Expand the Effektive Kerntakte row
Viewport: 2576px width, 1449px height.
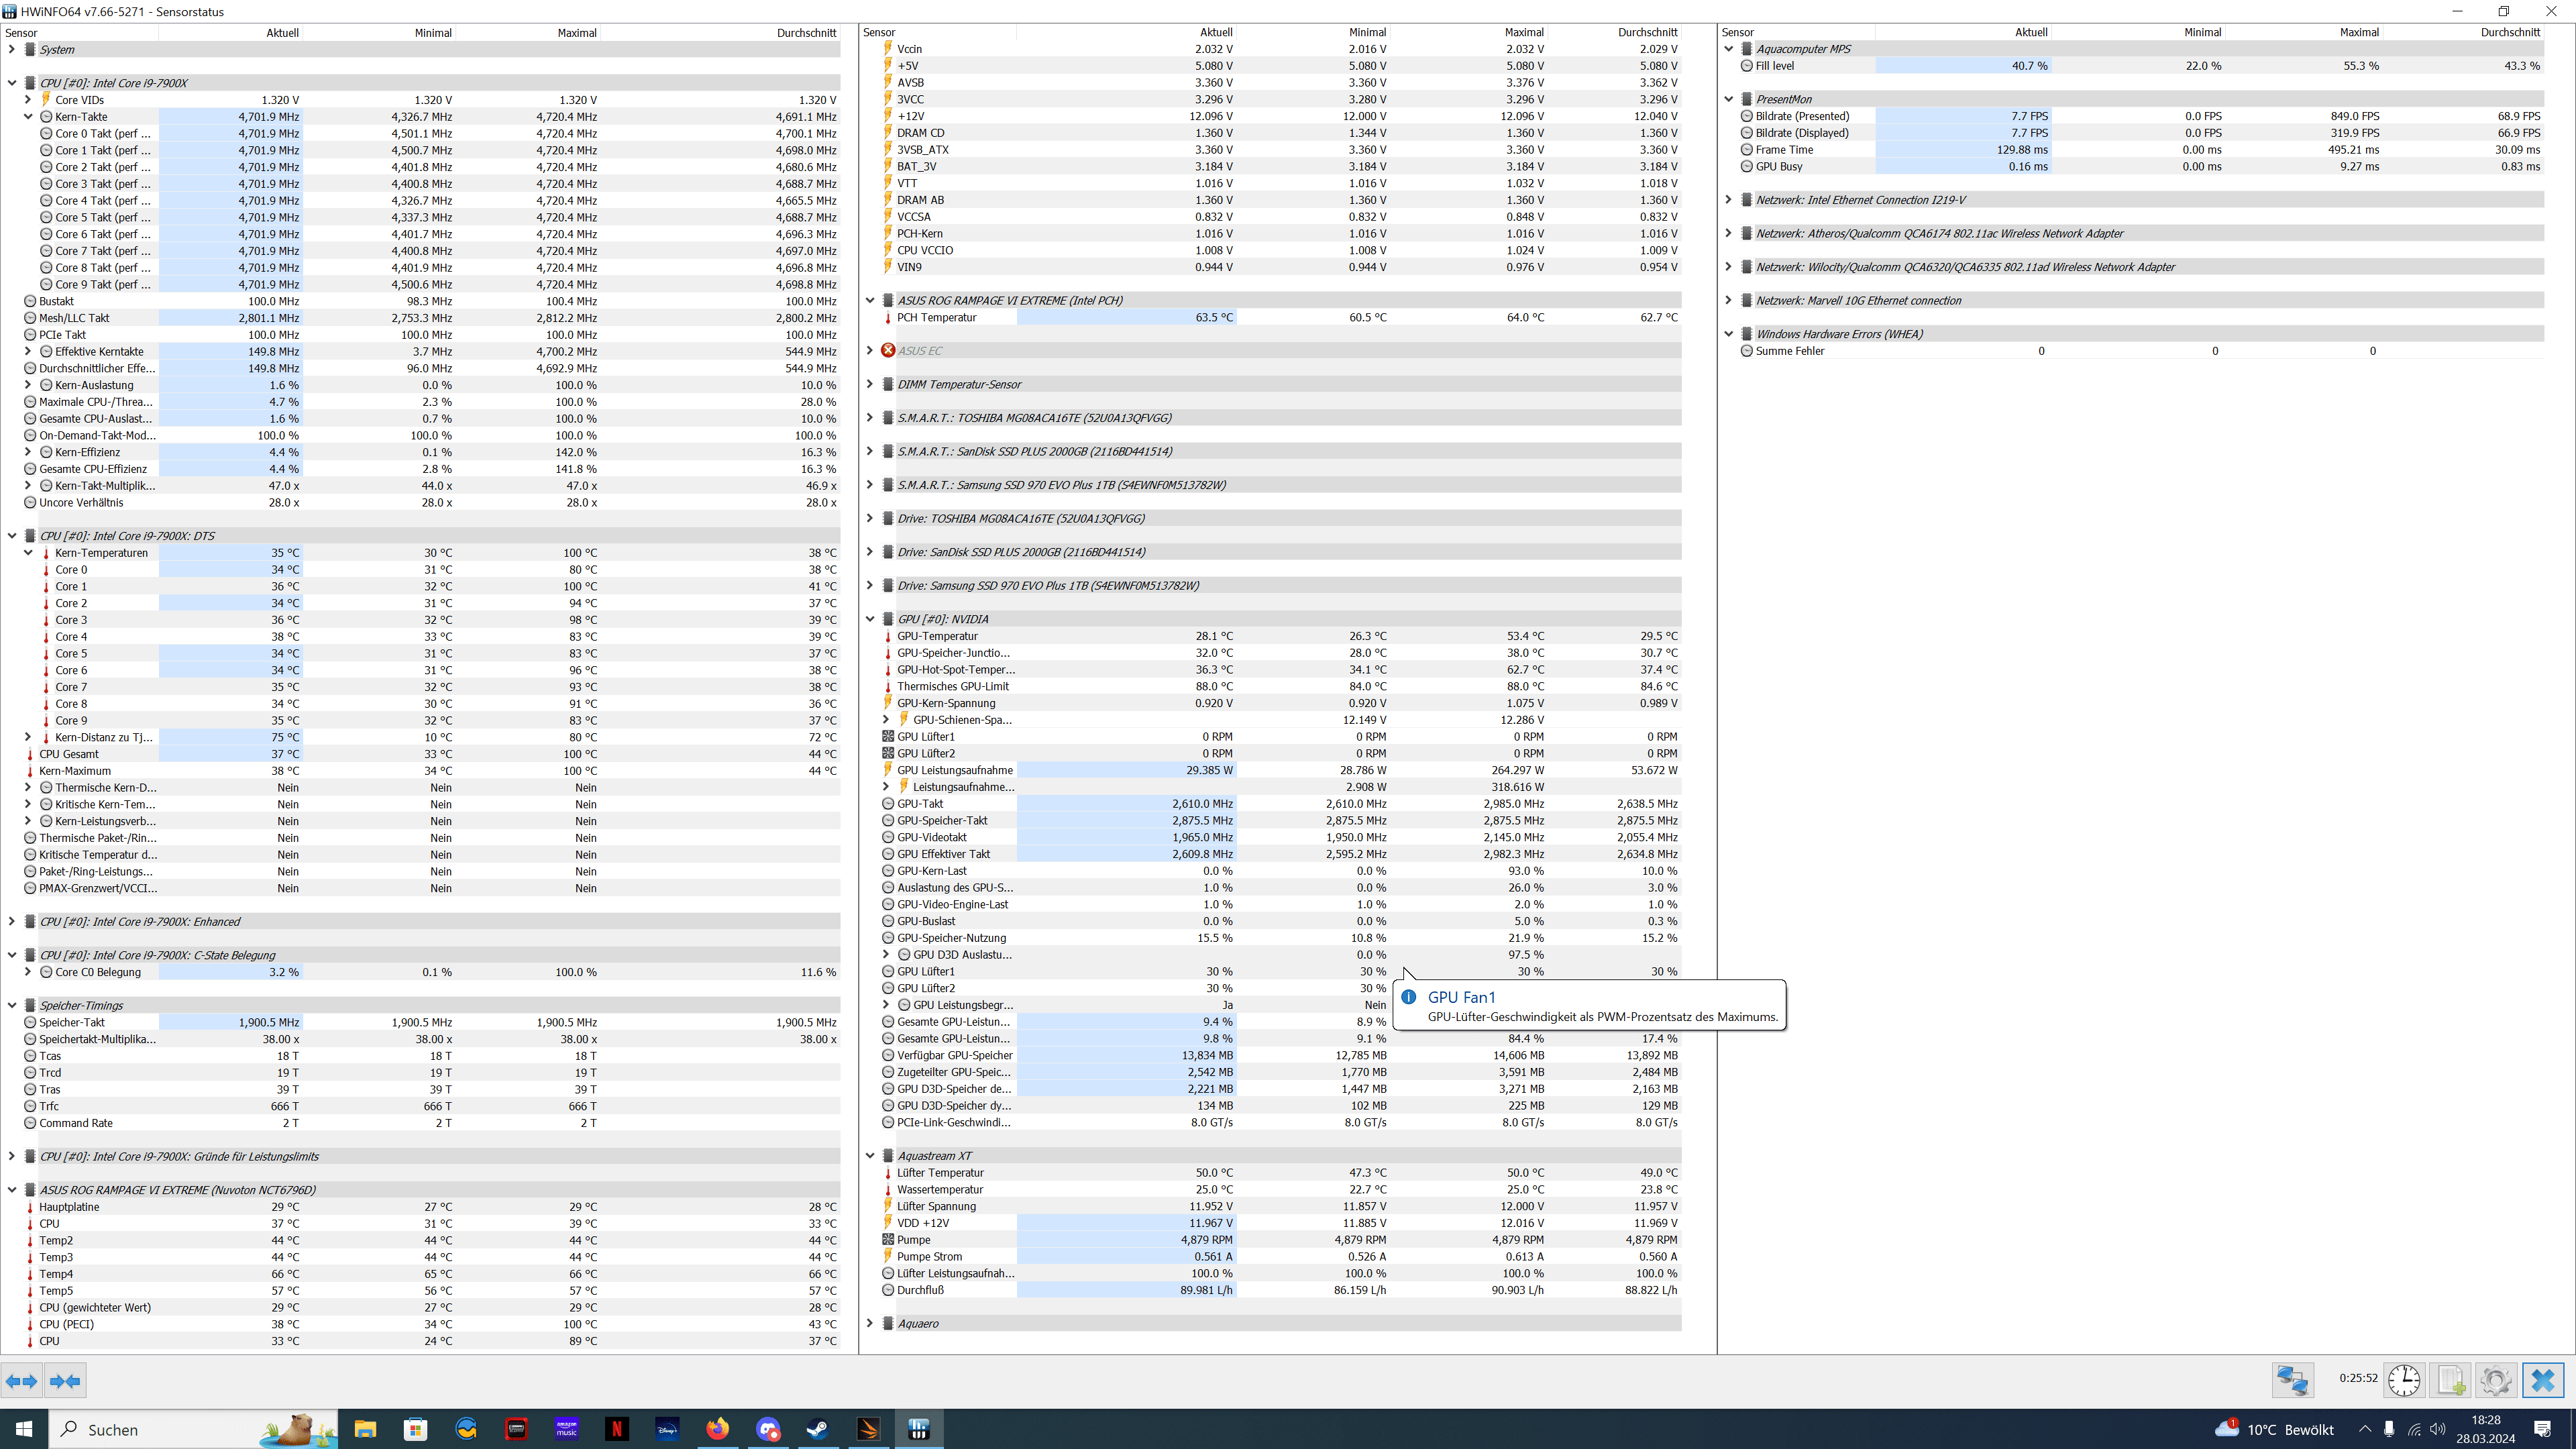click(x=28, y=352)
